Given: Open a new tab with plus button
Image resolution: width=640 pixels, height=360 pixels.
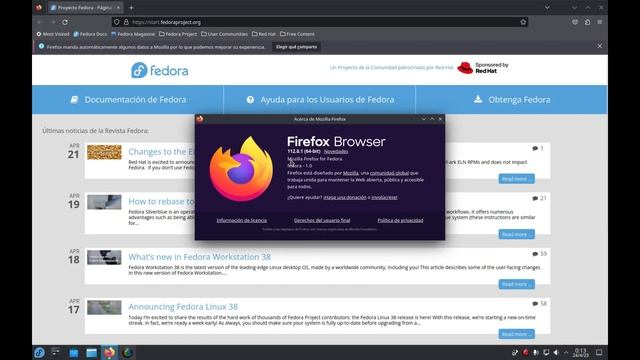Looking at the screenshot, I should 131,7.
